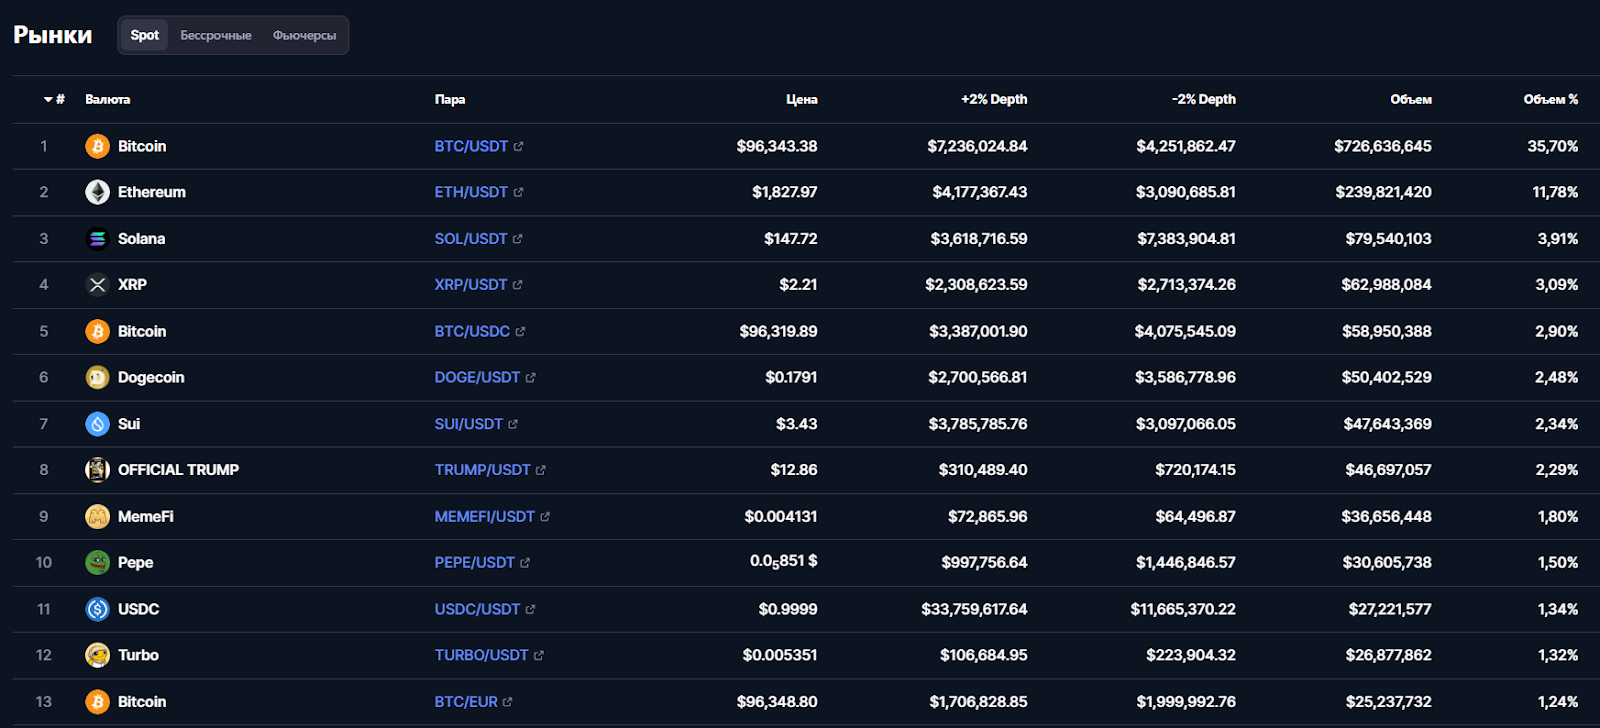Click the Рынки page heading
This screenshot has height=728, width=1600.
[x=53, y=35]
